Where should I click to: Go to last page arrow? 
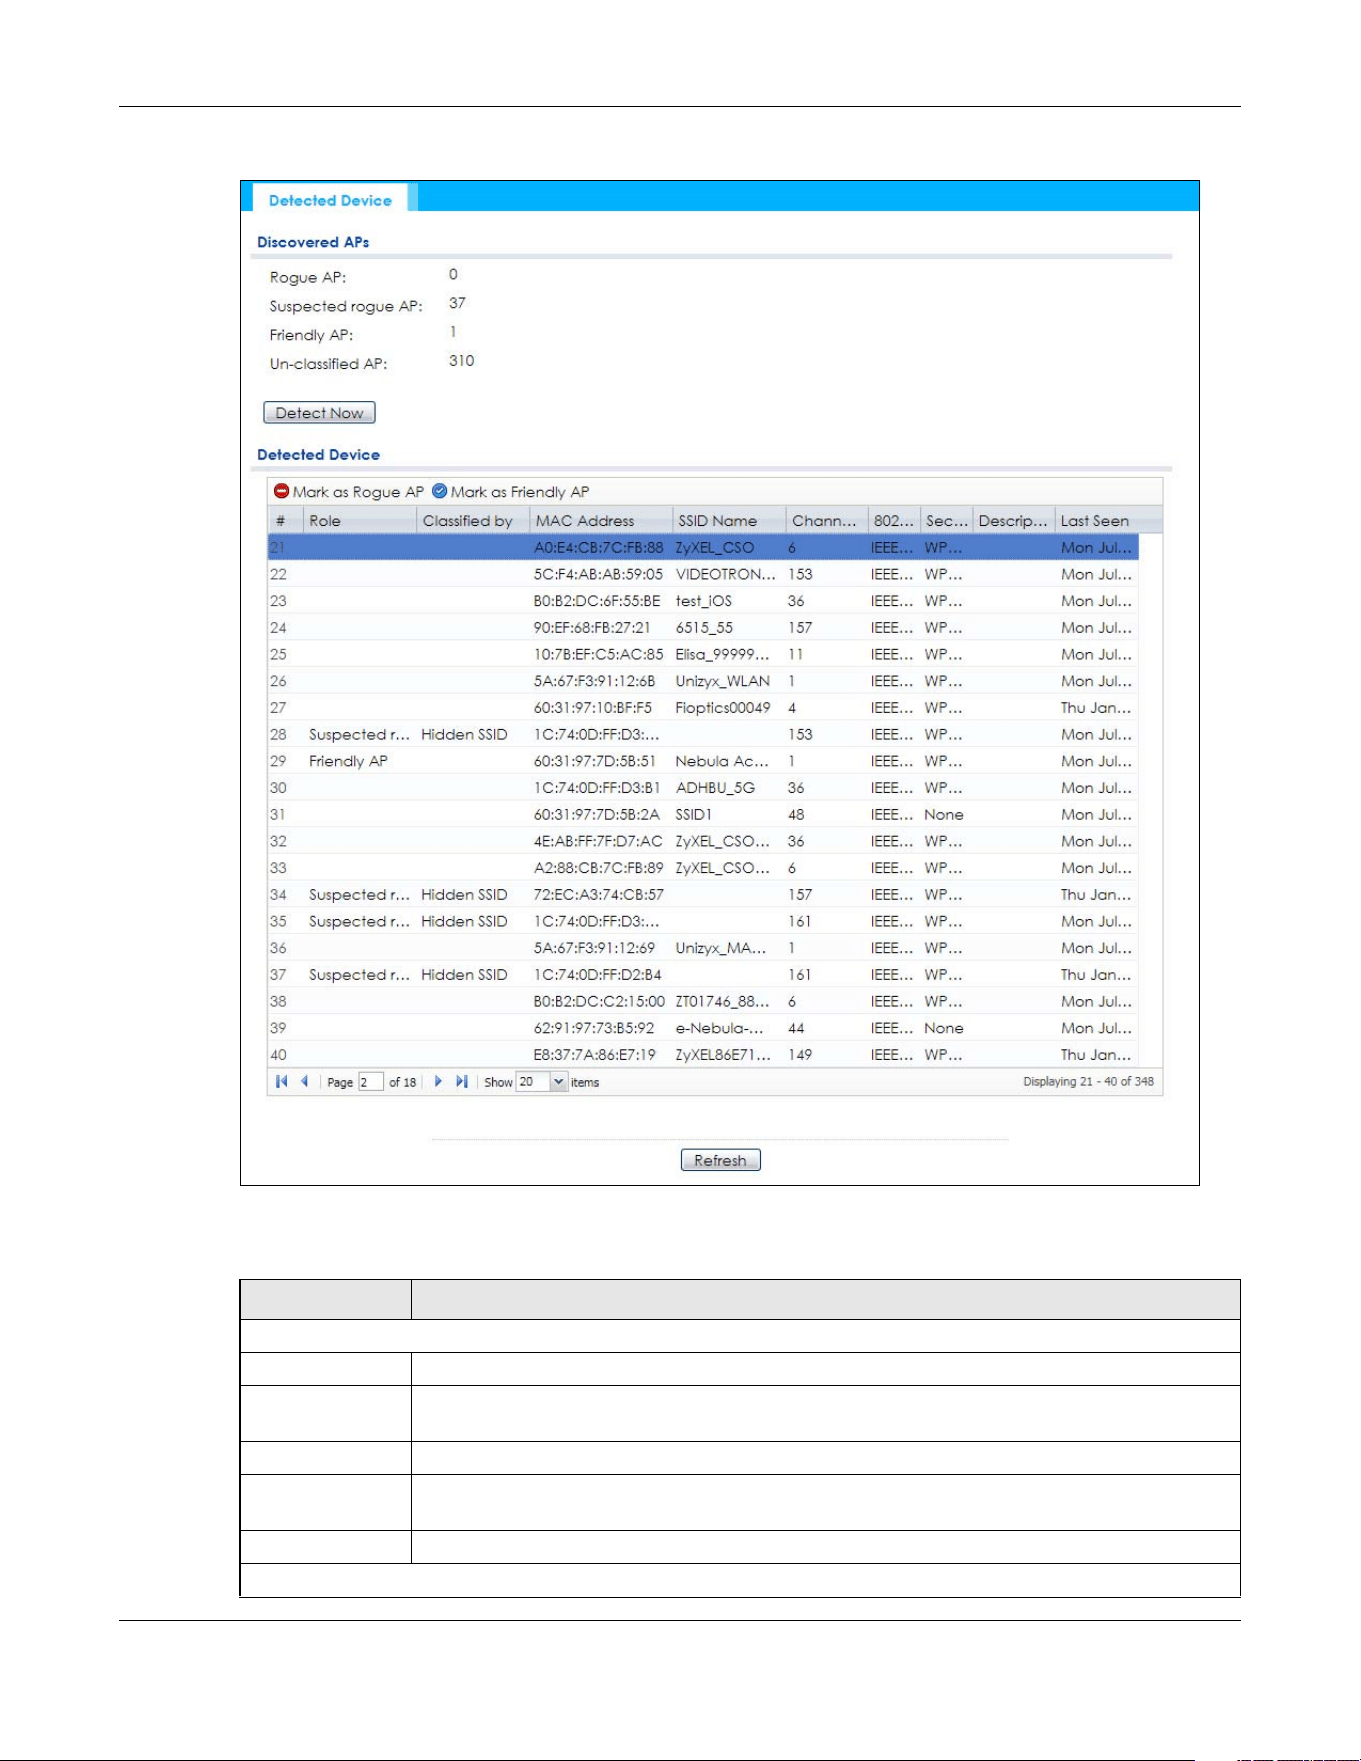coord(461,1081)
